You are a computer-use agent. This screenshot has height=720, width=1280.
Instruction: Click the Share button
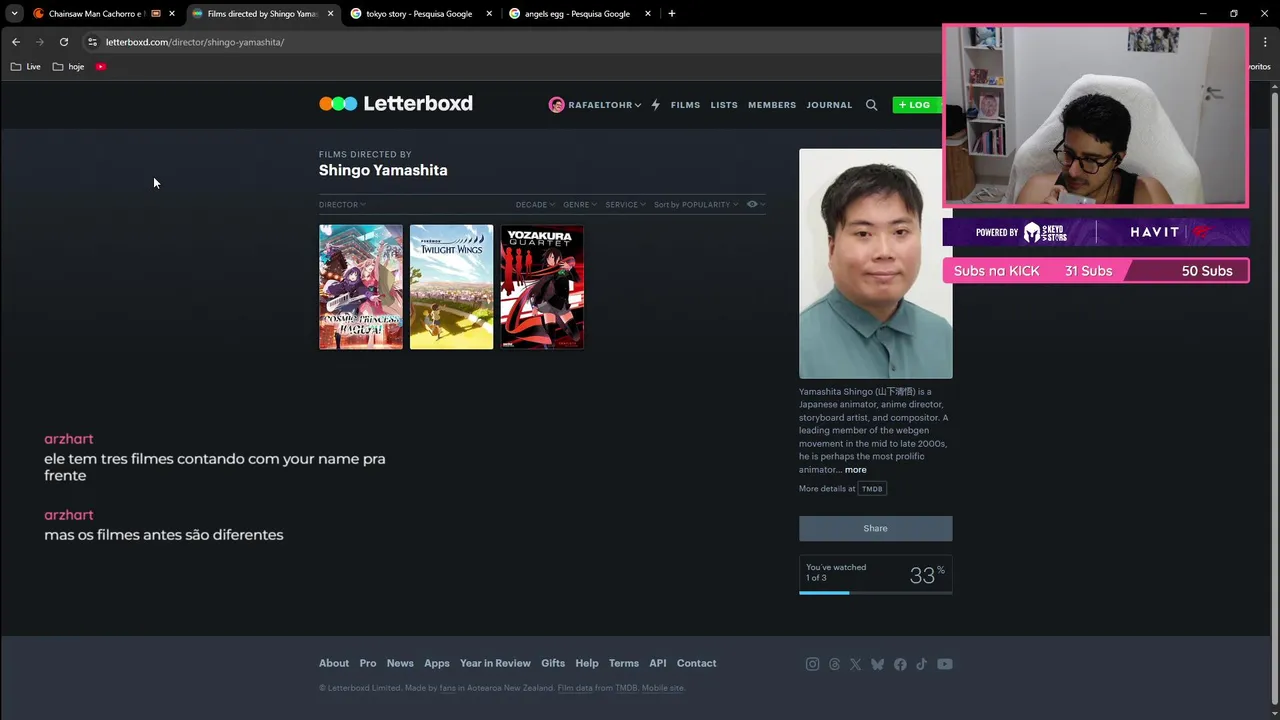[x=875, y=528]
